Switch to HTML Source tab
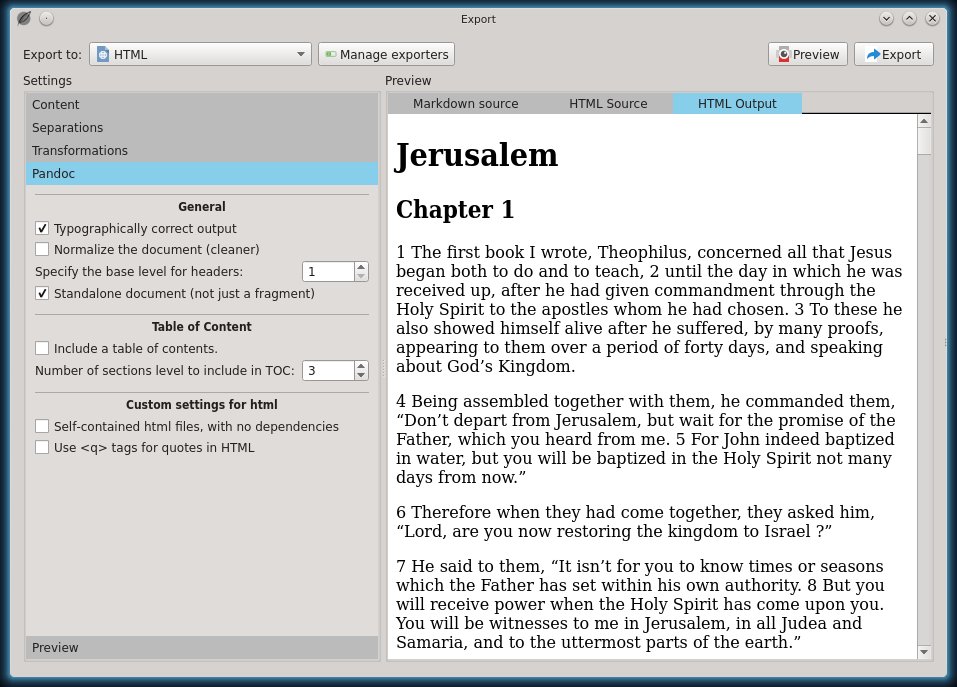 tap(608, 104)
